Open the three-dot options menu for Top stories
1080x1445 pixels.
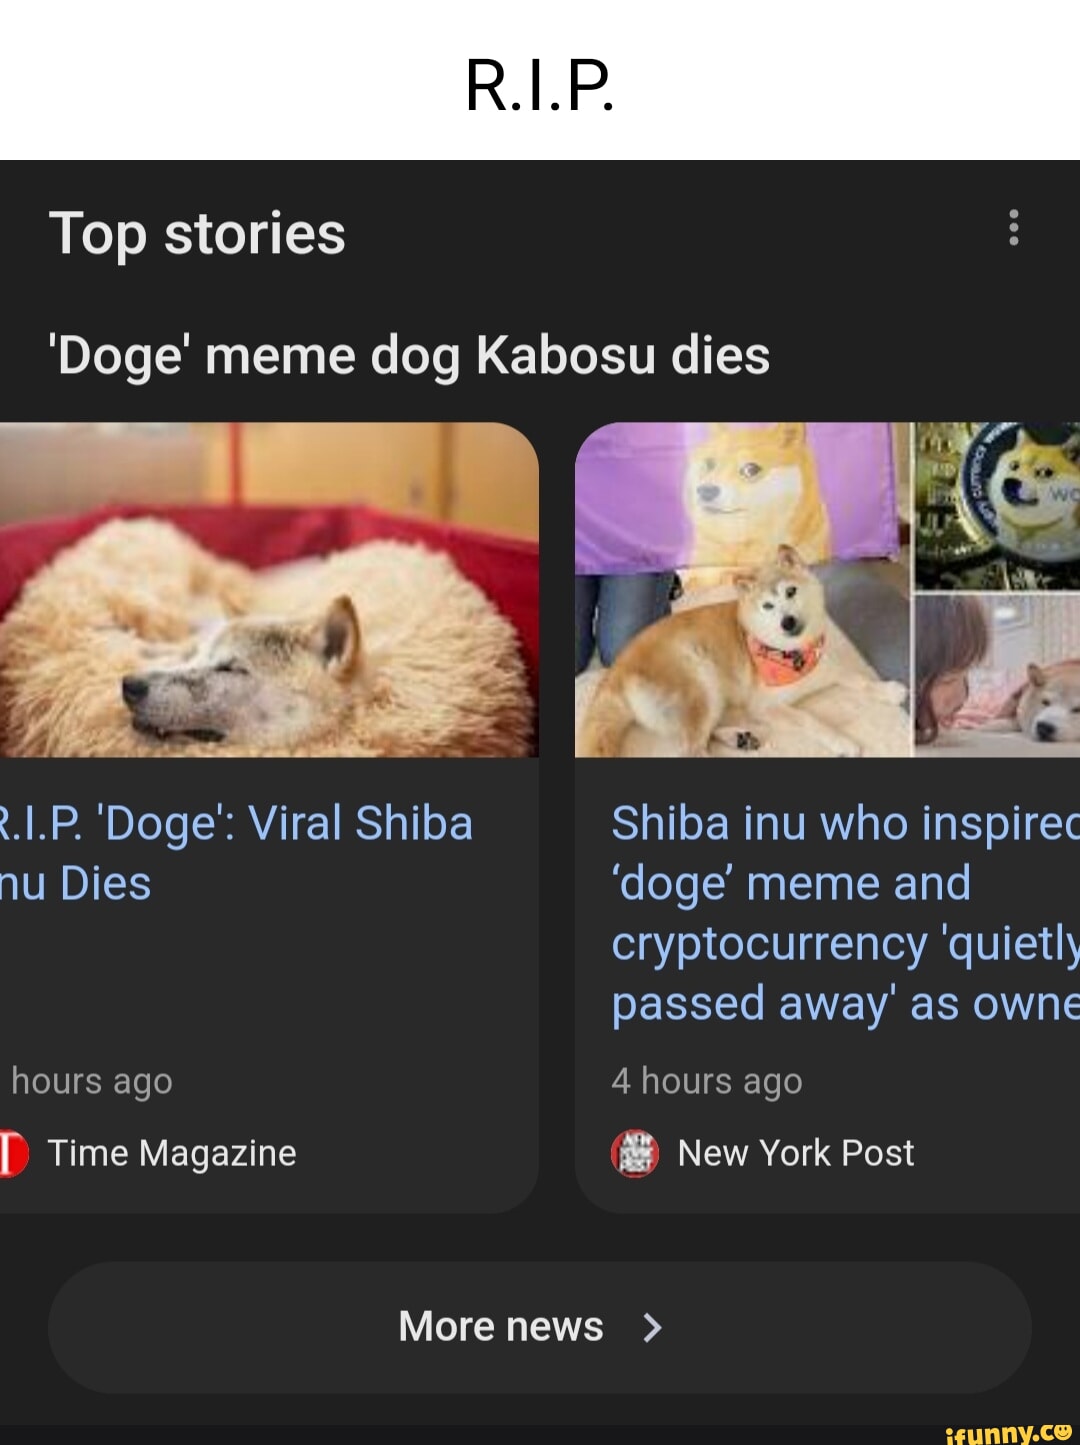tap(1014, 229)
